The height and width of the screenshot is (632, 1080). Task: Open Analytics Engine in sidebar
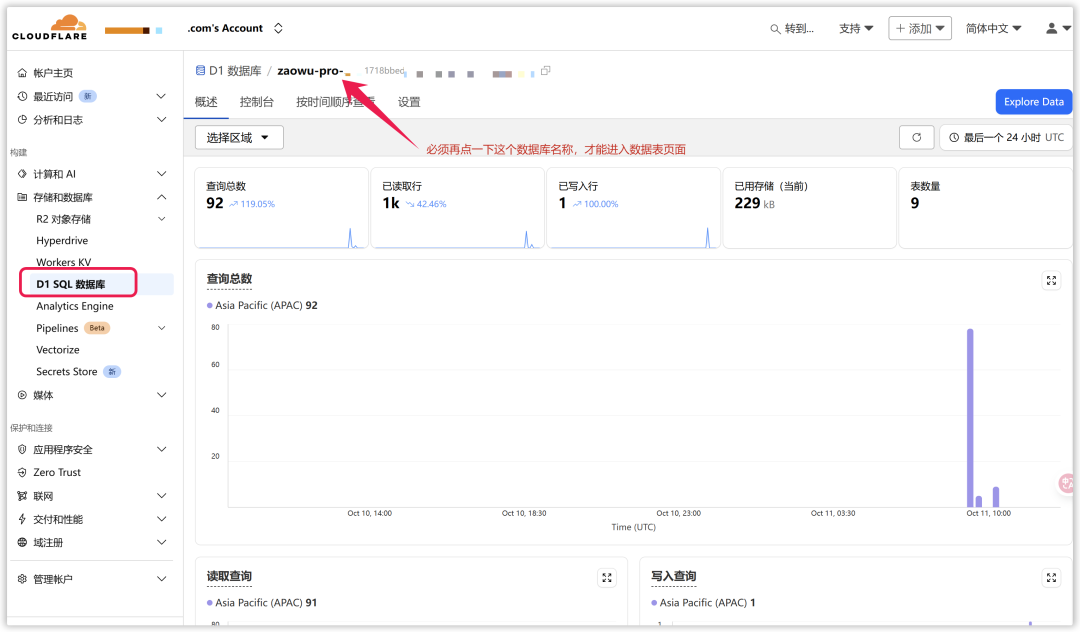pyautogui.click(x=74, y=306)
